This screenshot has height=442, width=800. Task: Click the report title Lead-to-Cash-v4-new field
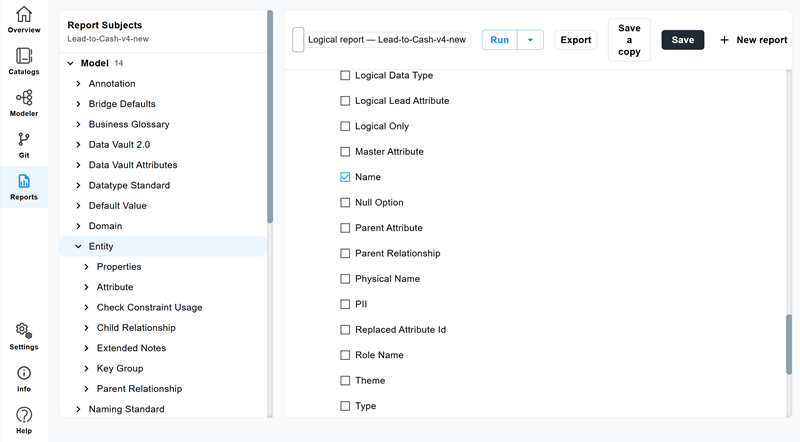387,40
